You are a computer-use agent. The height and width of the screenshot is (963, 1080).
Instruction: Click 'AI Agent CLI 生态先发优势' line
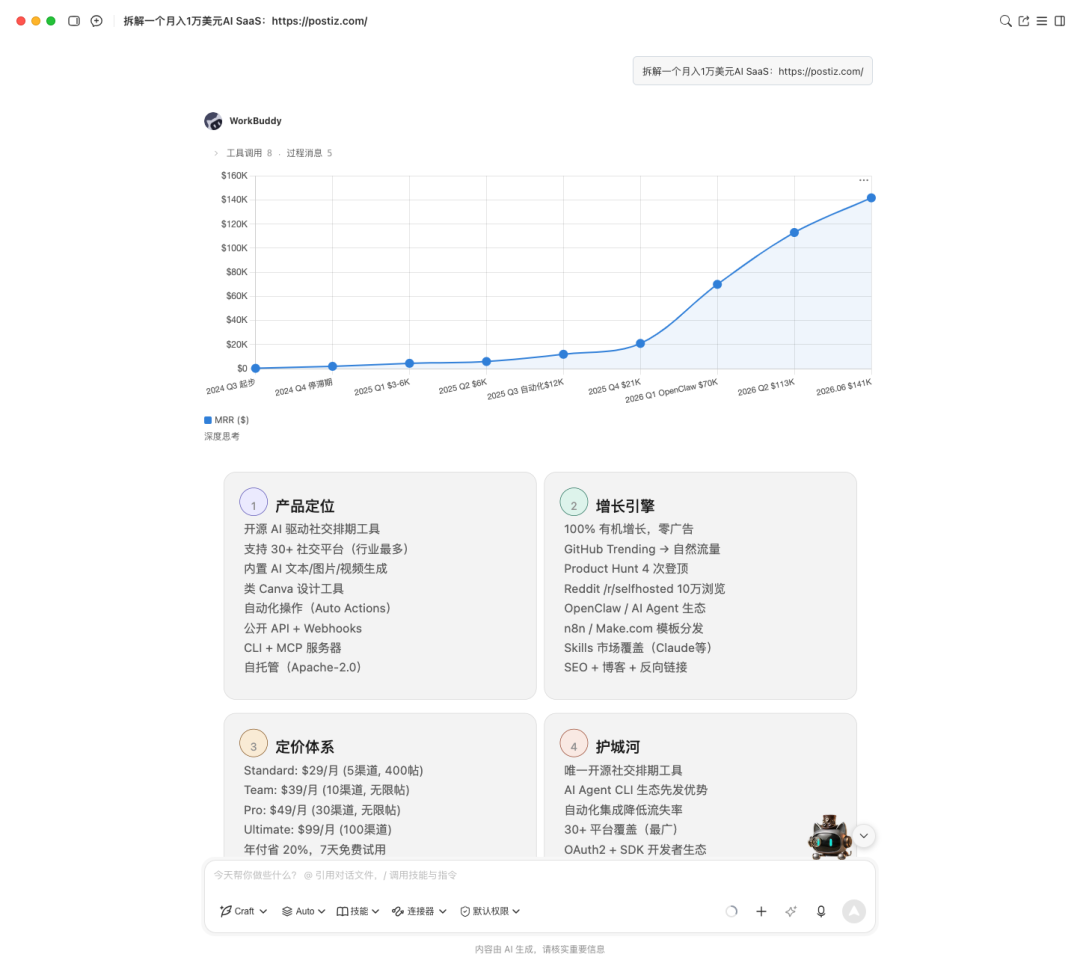(636, 790)
